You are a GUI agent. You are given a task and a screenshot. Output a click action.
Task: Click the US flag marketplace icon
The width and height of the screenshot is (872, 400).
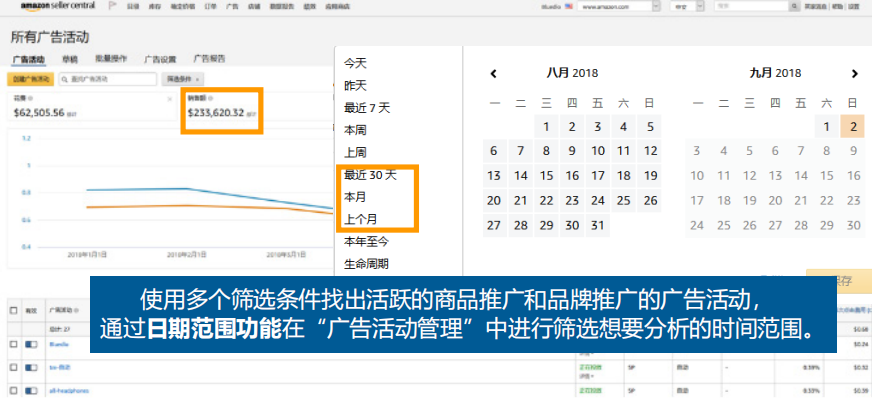pos(568,6)
